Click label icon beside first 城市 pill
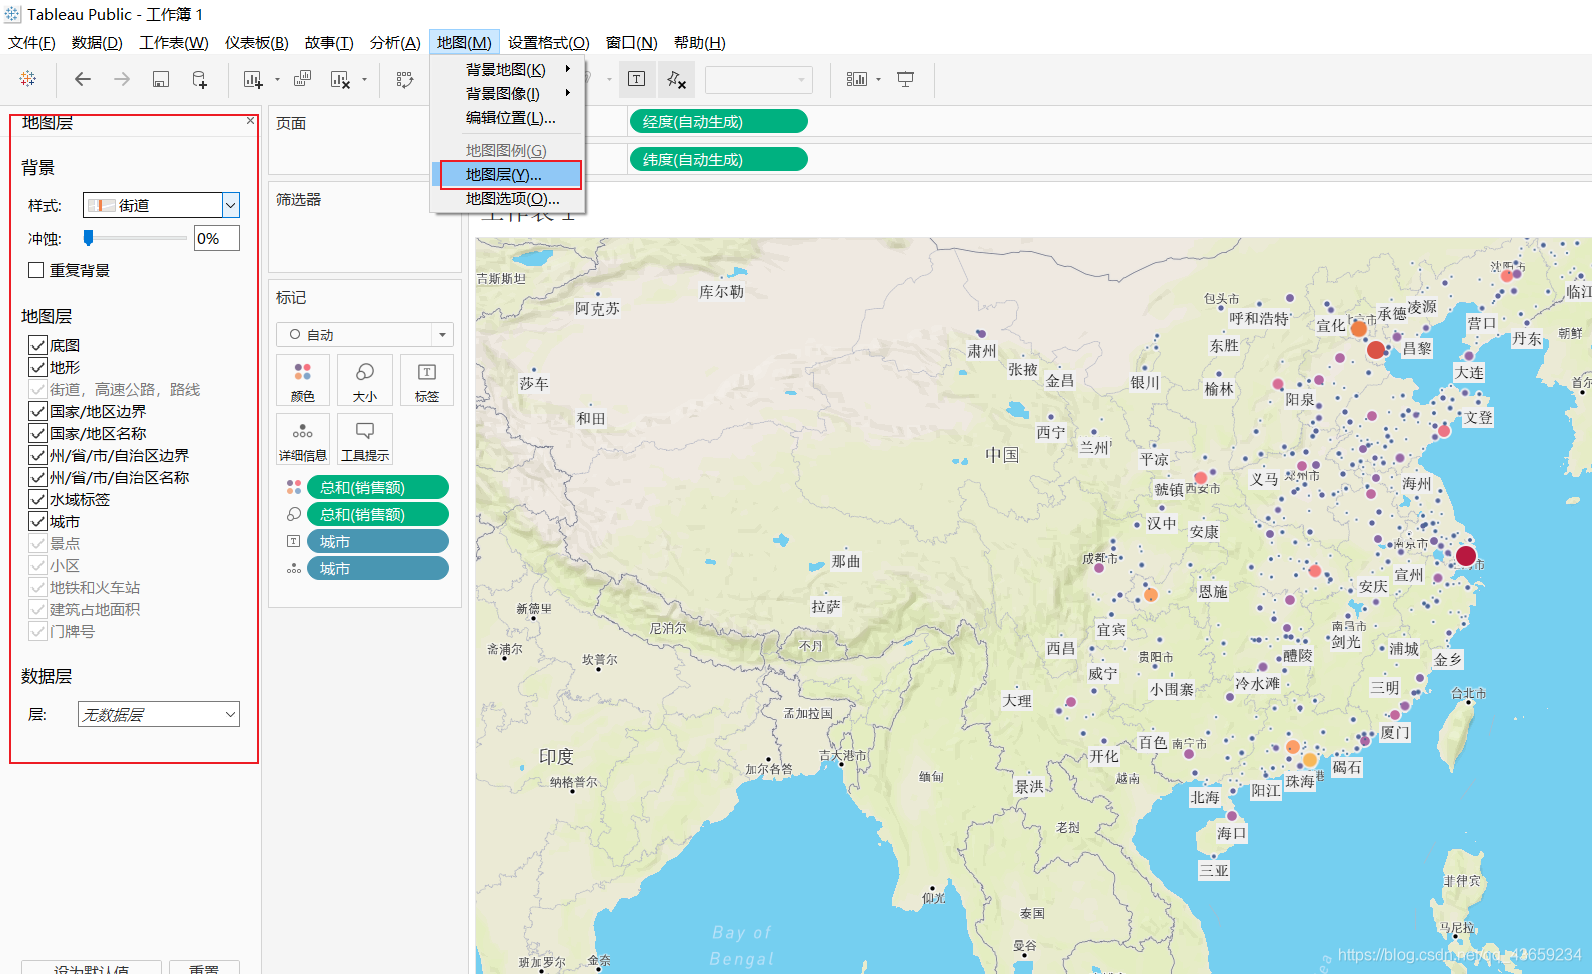This screenshot has width=1592, height=974. [294, 541]
